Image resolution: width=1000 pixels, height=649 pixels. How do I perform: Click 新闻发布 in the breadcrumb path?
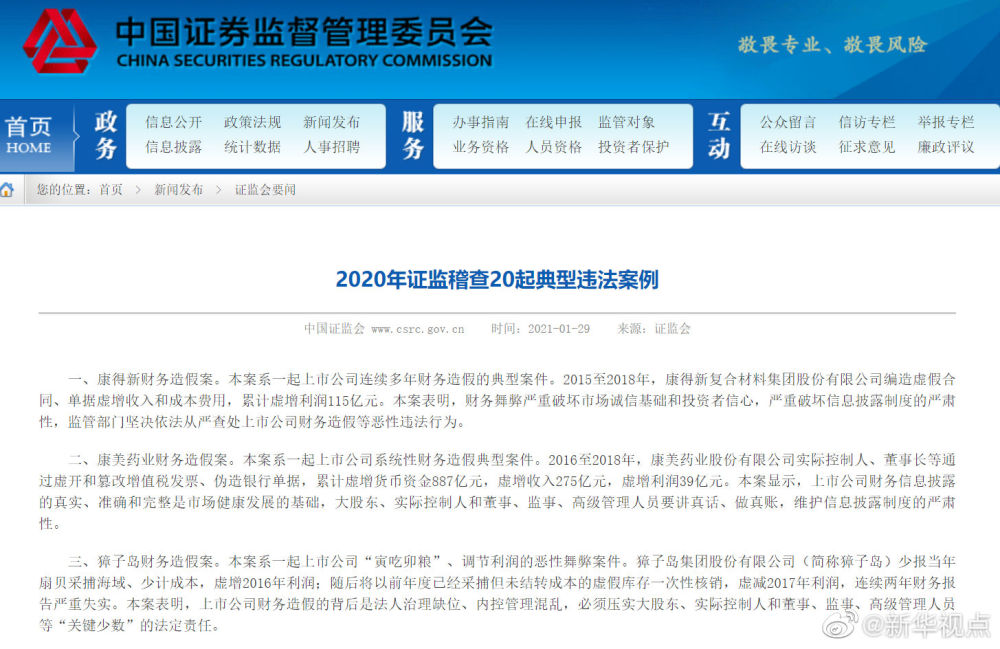coord(178,190)
